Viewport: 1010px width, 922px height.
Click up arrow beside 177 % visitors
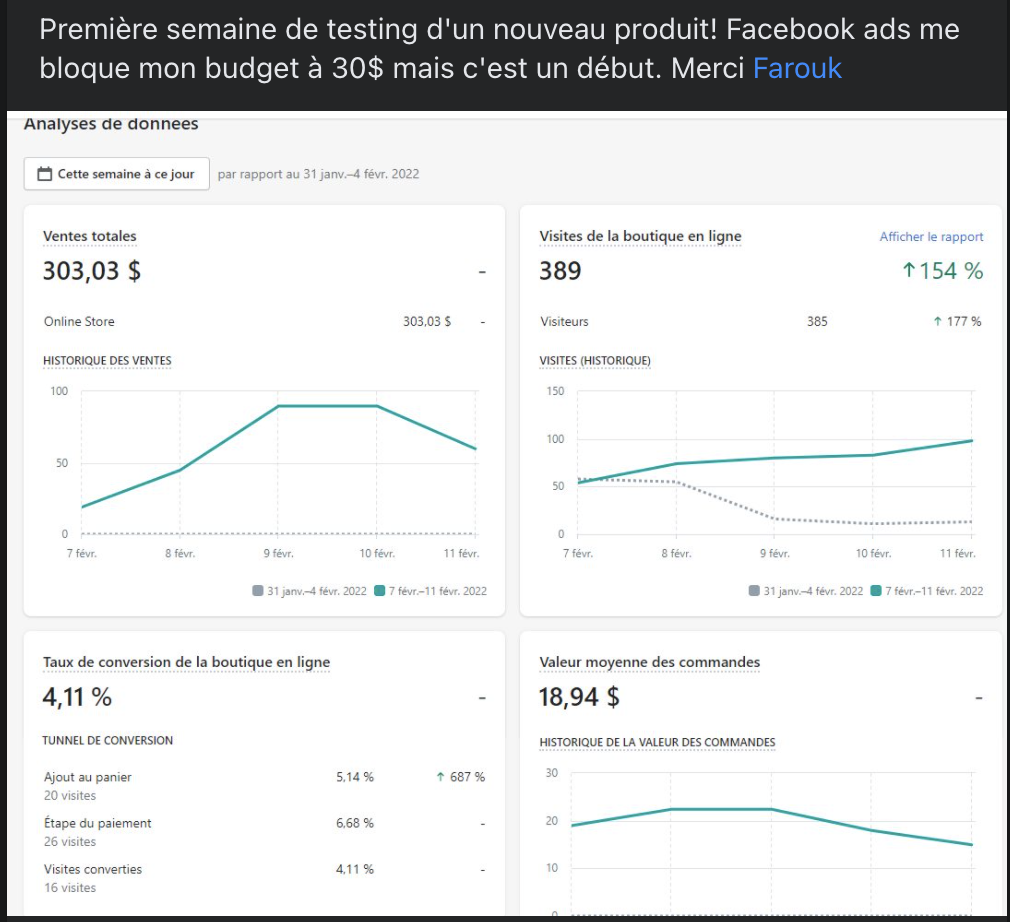(937, 322)
